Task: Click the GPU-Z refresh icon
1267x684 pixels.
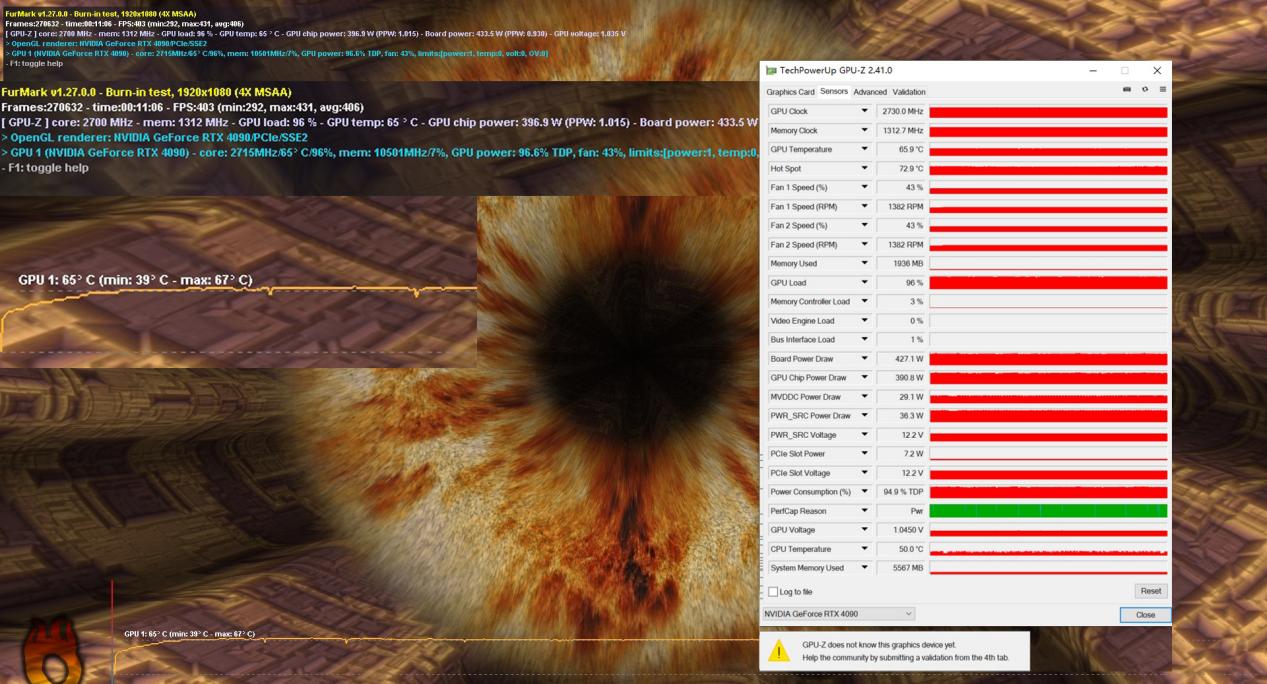Action: [x=1145, y=90]
